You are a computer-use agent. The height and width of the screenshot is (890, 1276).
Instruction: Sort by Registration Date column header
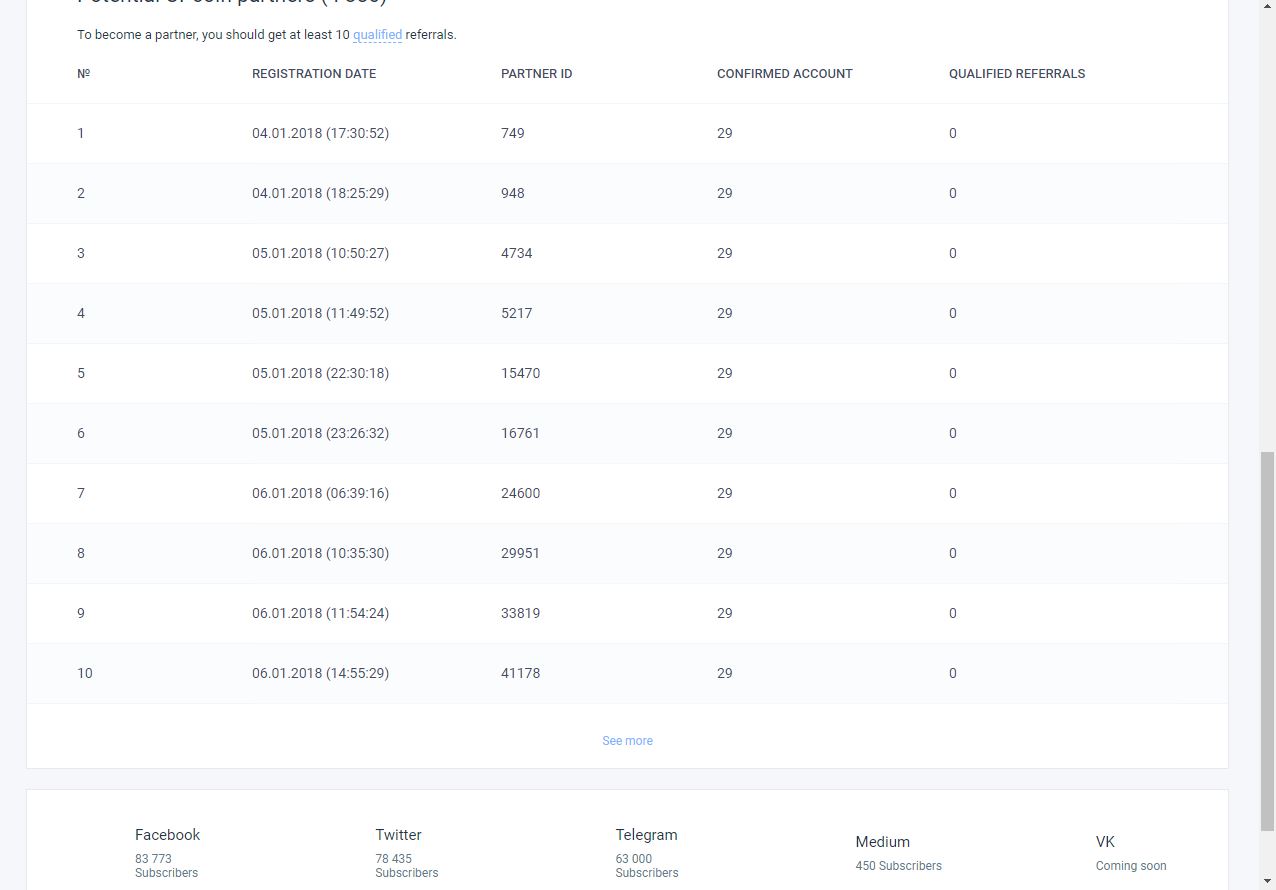click(x=314, y=74)
